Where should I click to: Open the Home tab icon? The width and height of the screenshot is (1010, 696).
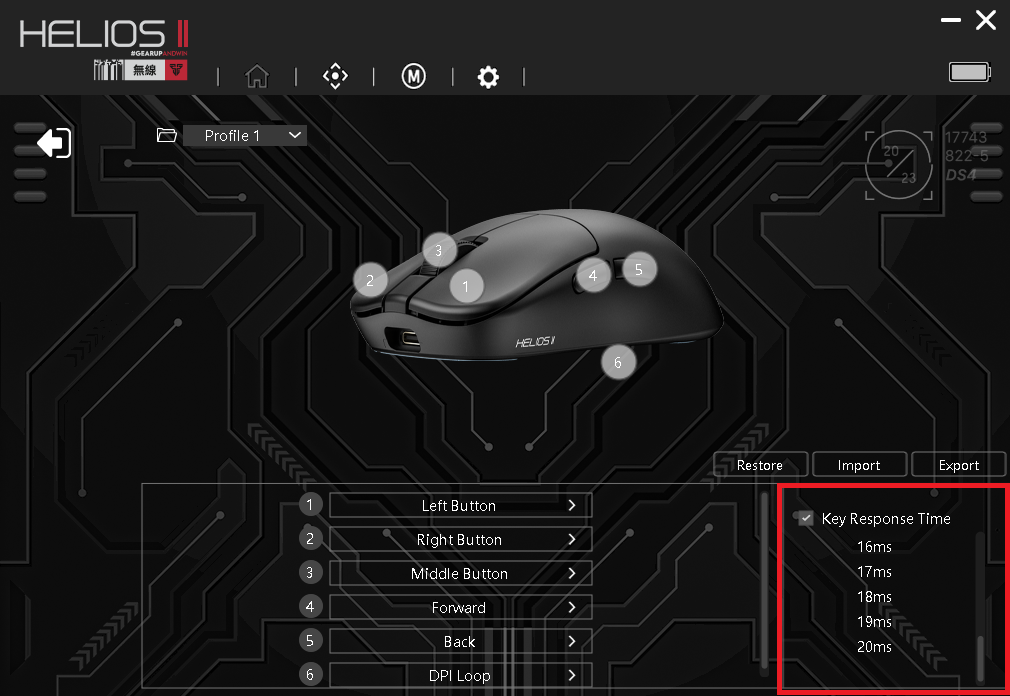coord(257,77)
